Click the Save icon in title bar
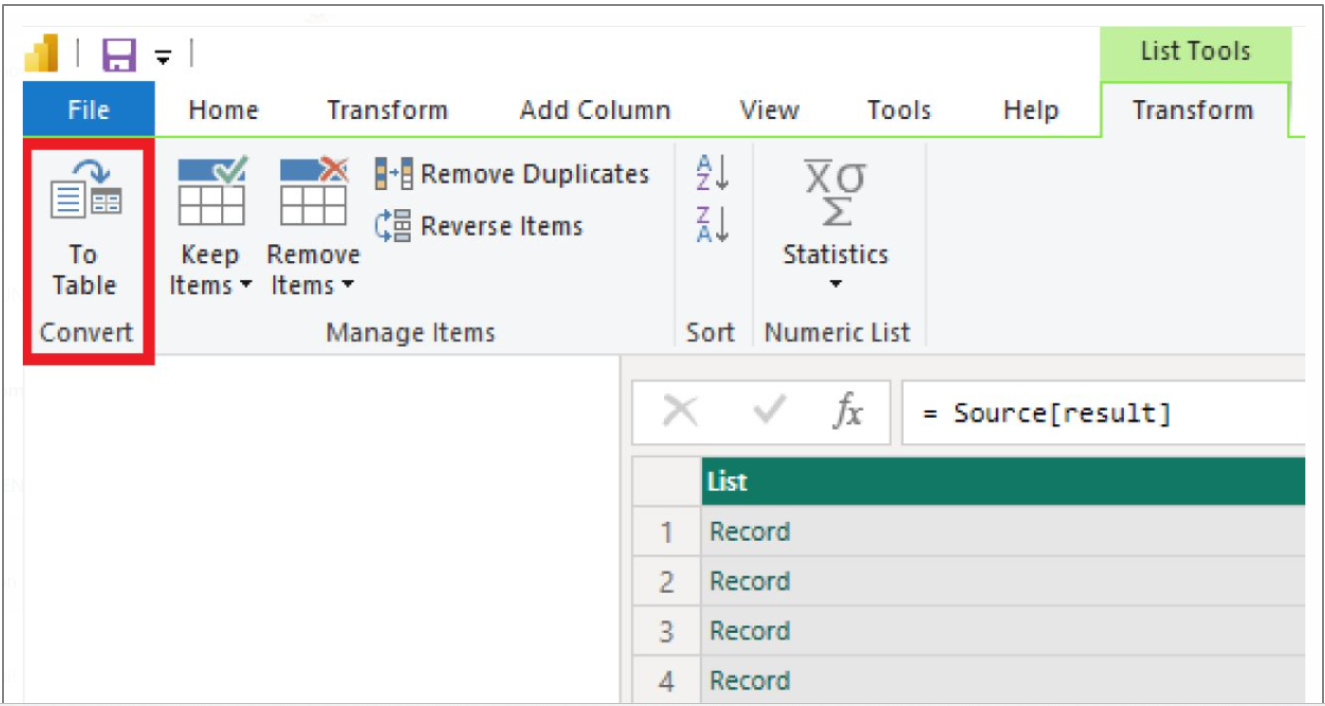 (119, 55)
